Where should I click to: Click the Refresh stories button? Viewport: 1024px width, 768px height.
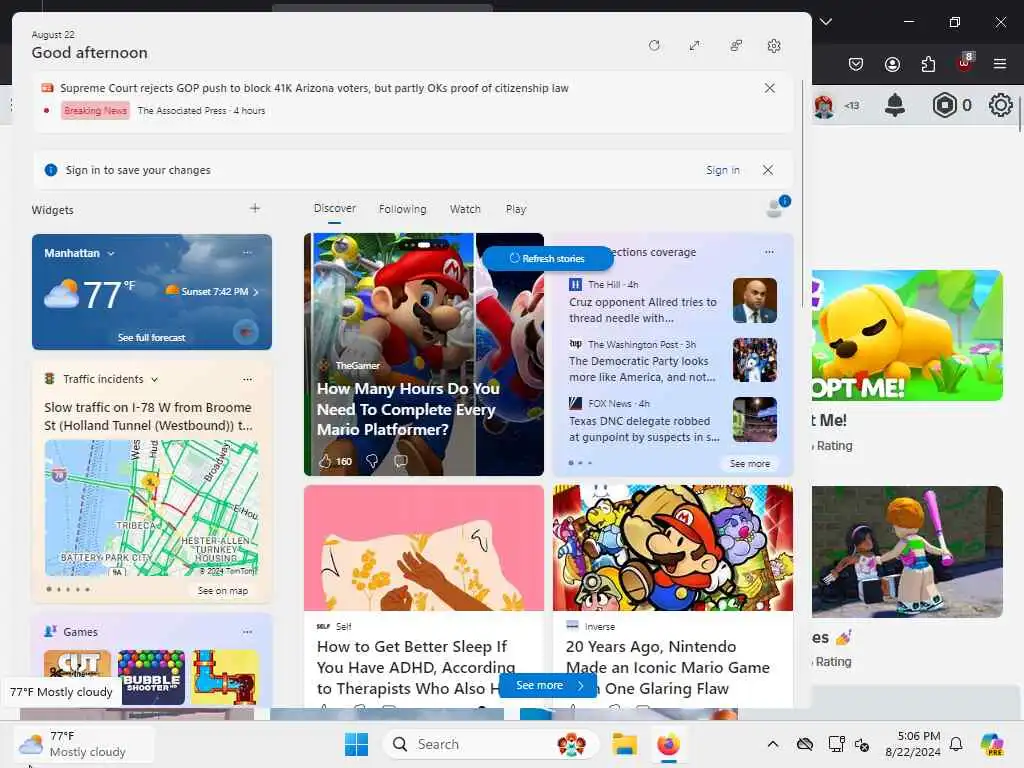click(x=547, y=259)
